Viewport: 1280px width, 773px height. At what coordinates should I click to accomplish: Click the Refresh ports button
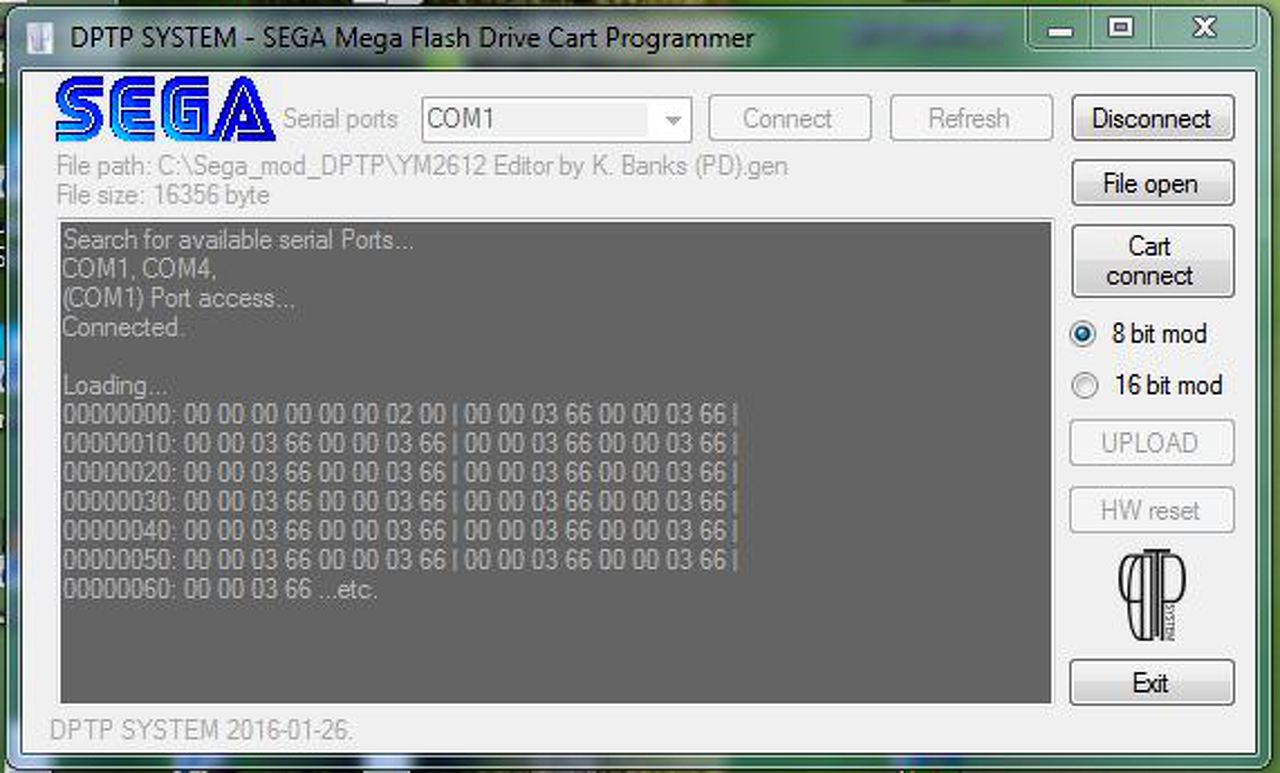pyautogui.click(x=970, y=118)
